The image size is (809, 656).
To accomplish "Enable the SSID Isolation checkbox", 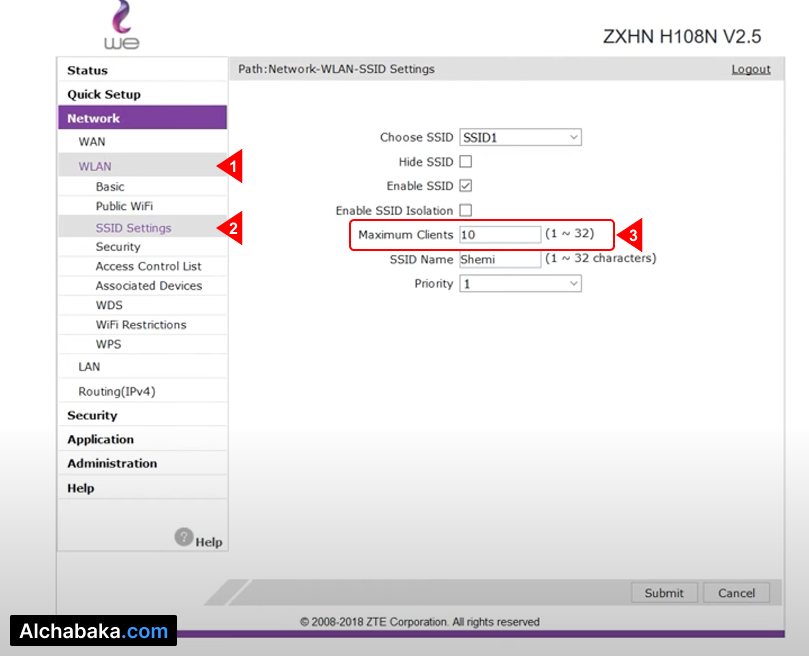I will click(x=465, y=211).
